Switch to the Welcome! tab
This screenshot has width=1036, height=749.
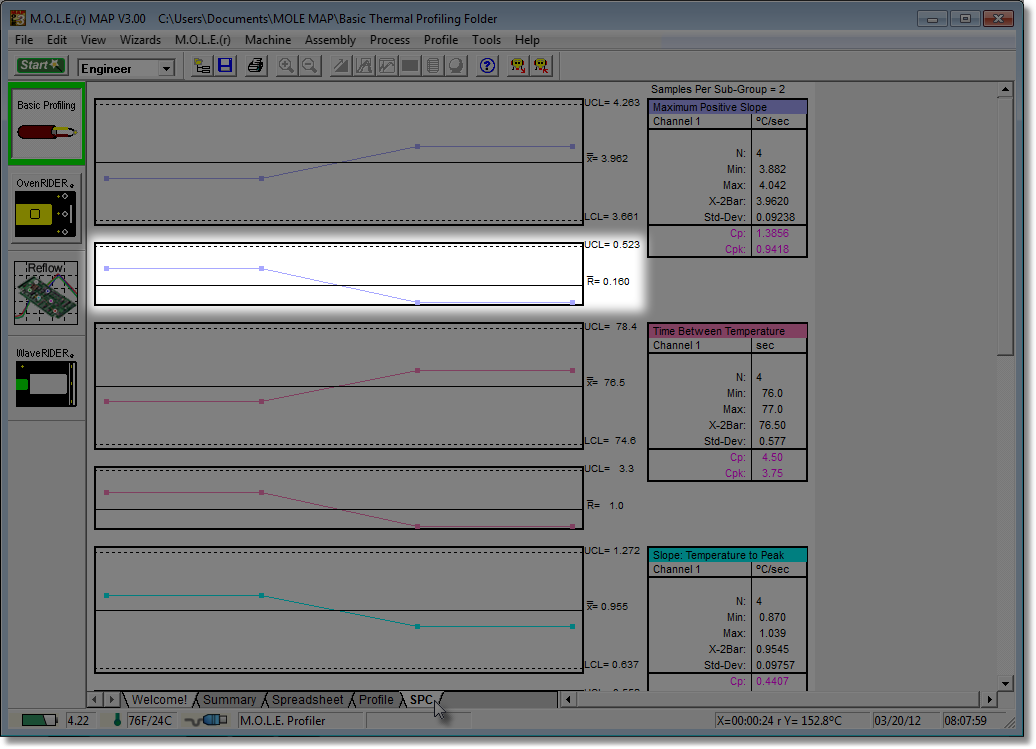pyautogui.click(x=159, y=699)
